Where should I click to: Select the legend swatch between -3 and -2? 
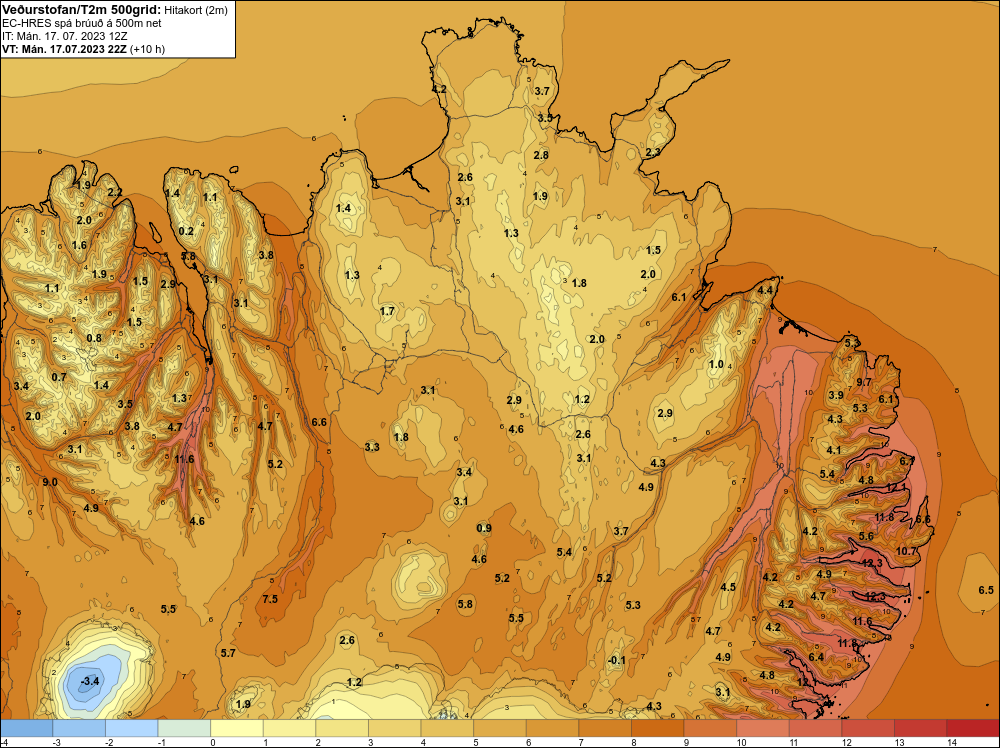[x=79, y=728]
